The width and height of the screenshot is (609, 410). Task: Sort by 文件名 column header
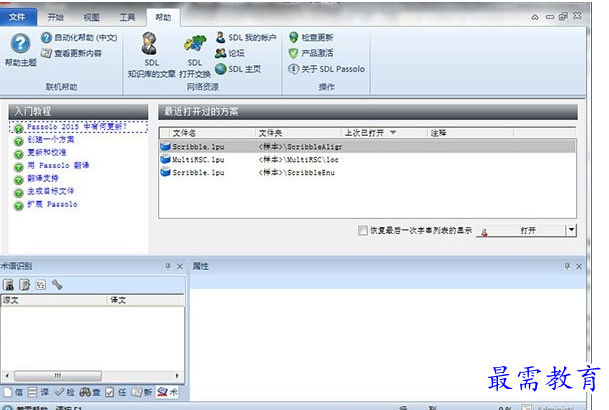[x=213, y=133]
